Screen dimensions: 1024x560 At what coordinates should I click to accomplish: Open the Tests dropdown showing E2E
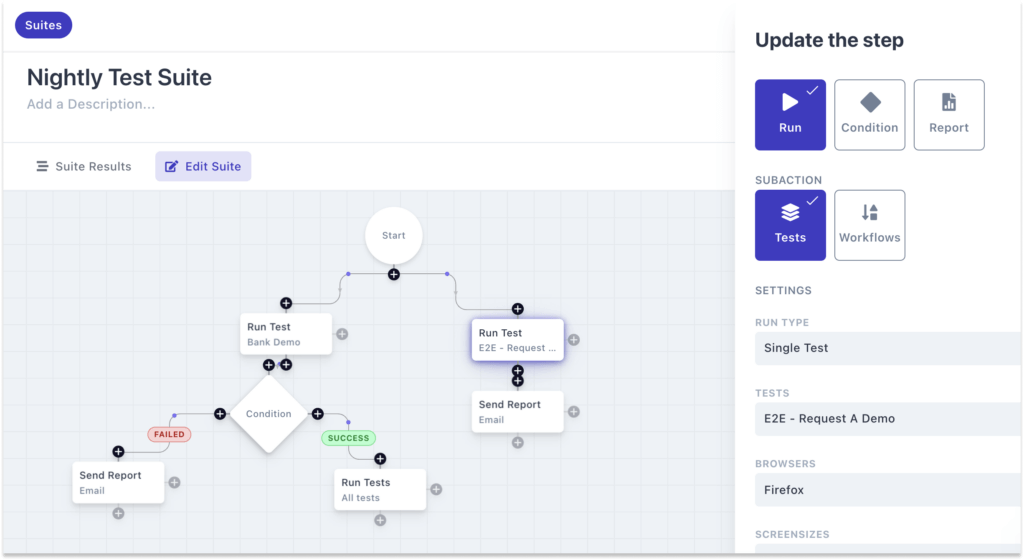[x=888, y=419]
